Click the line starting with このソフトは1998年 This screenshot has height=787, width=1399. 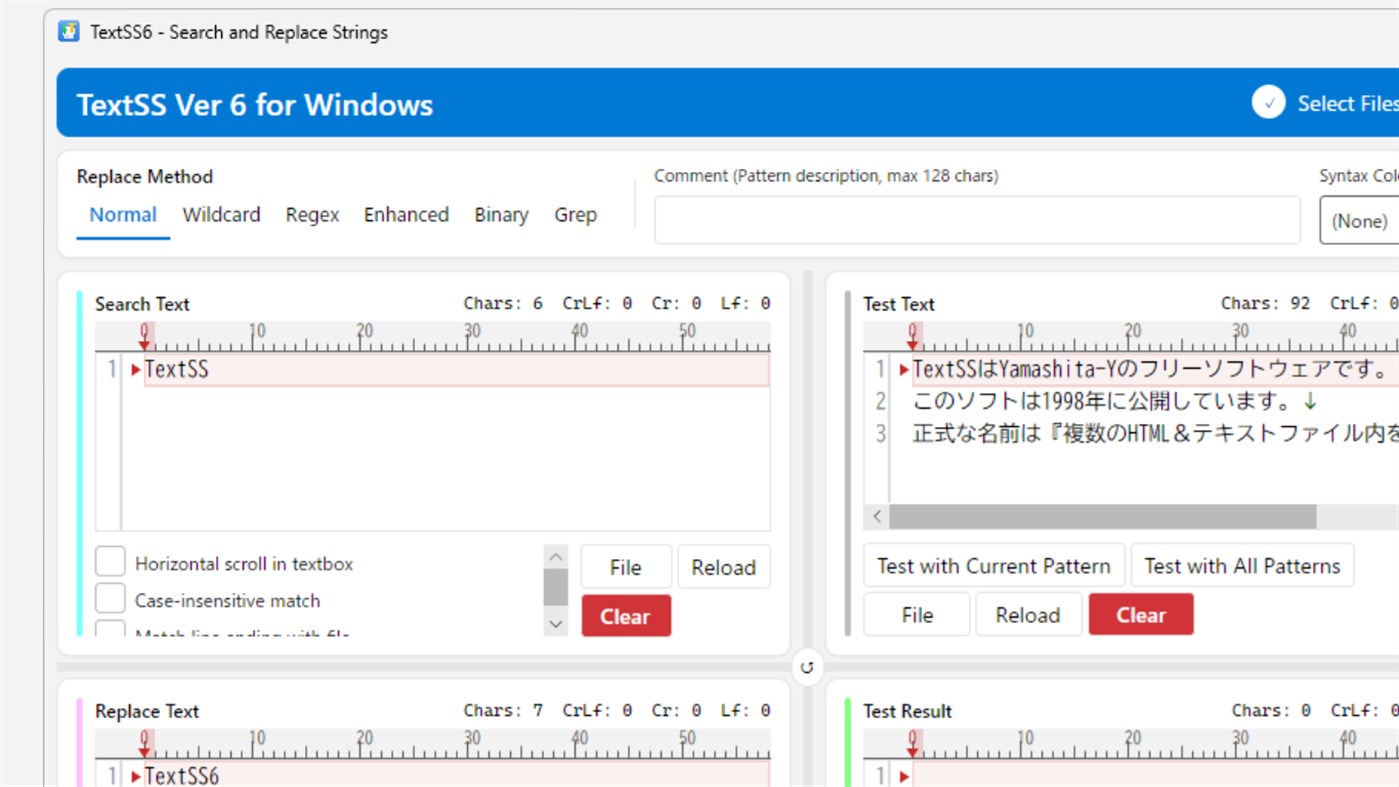click(x=1116, y=402)
